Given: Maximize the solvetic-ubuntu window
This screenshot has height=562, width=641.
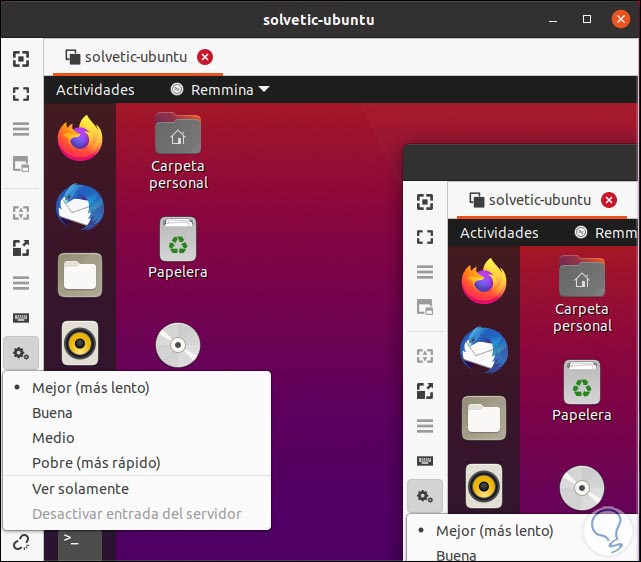Looking at the screenshot, I should 587,19.
